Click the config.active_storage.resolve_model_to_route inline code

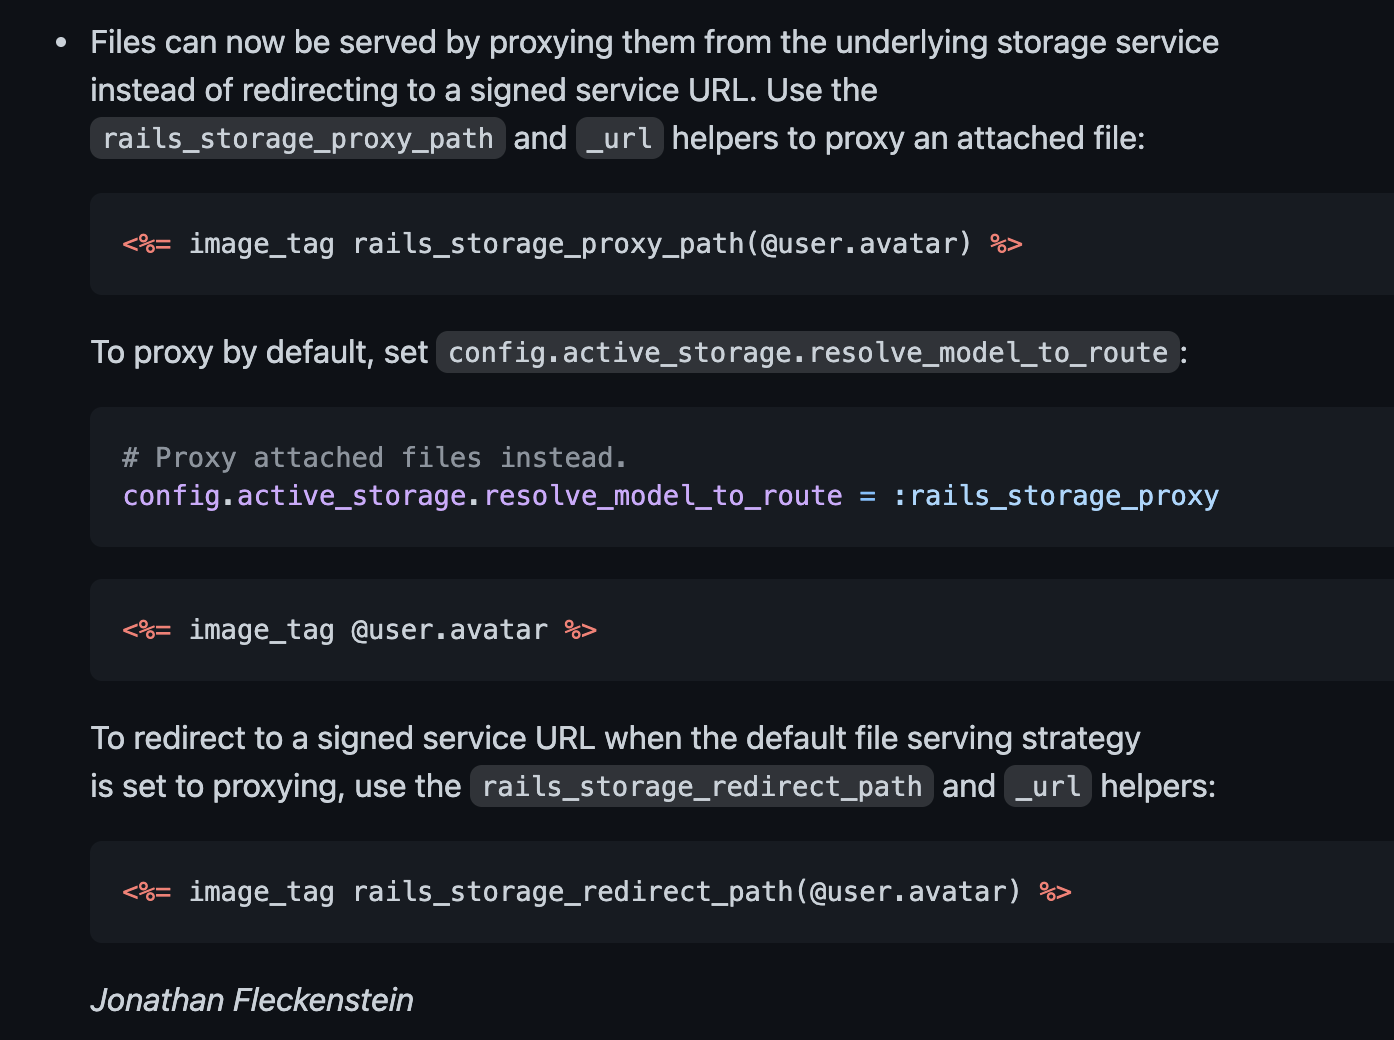(807, 352)
